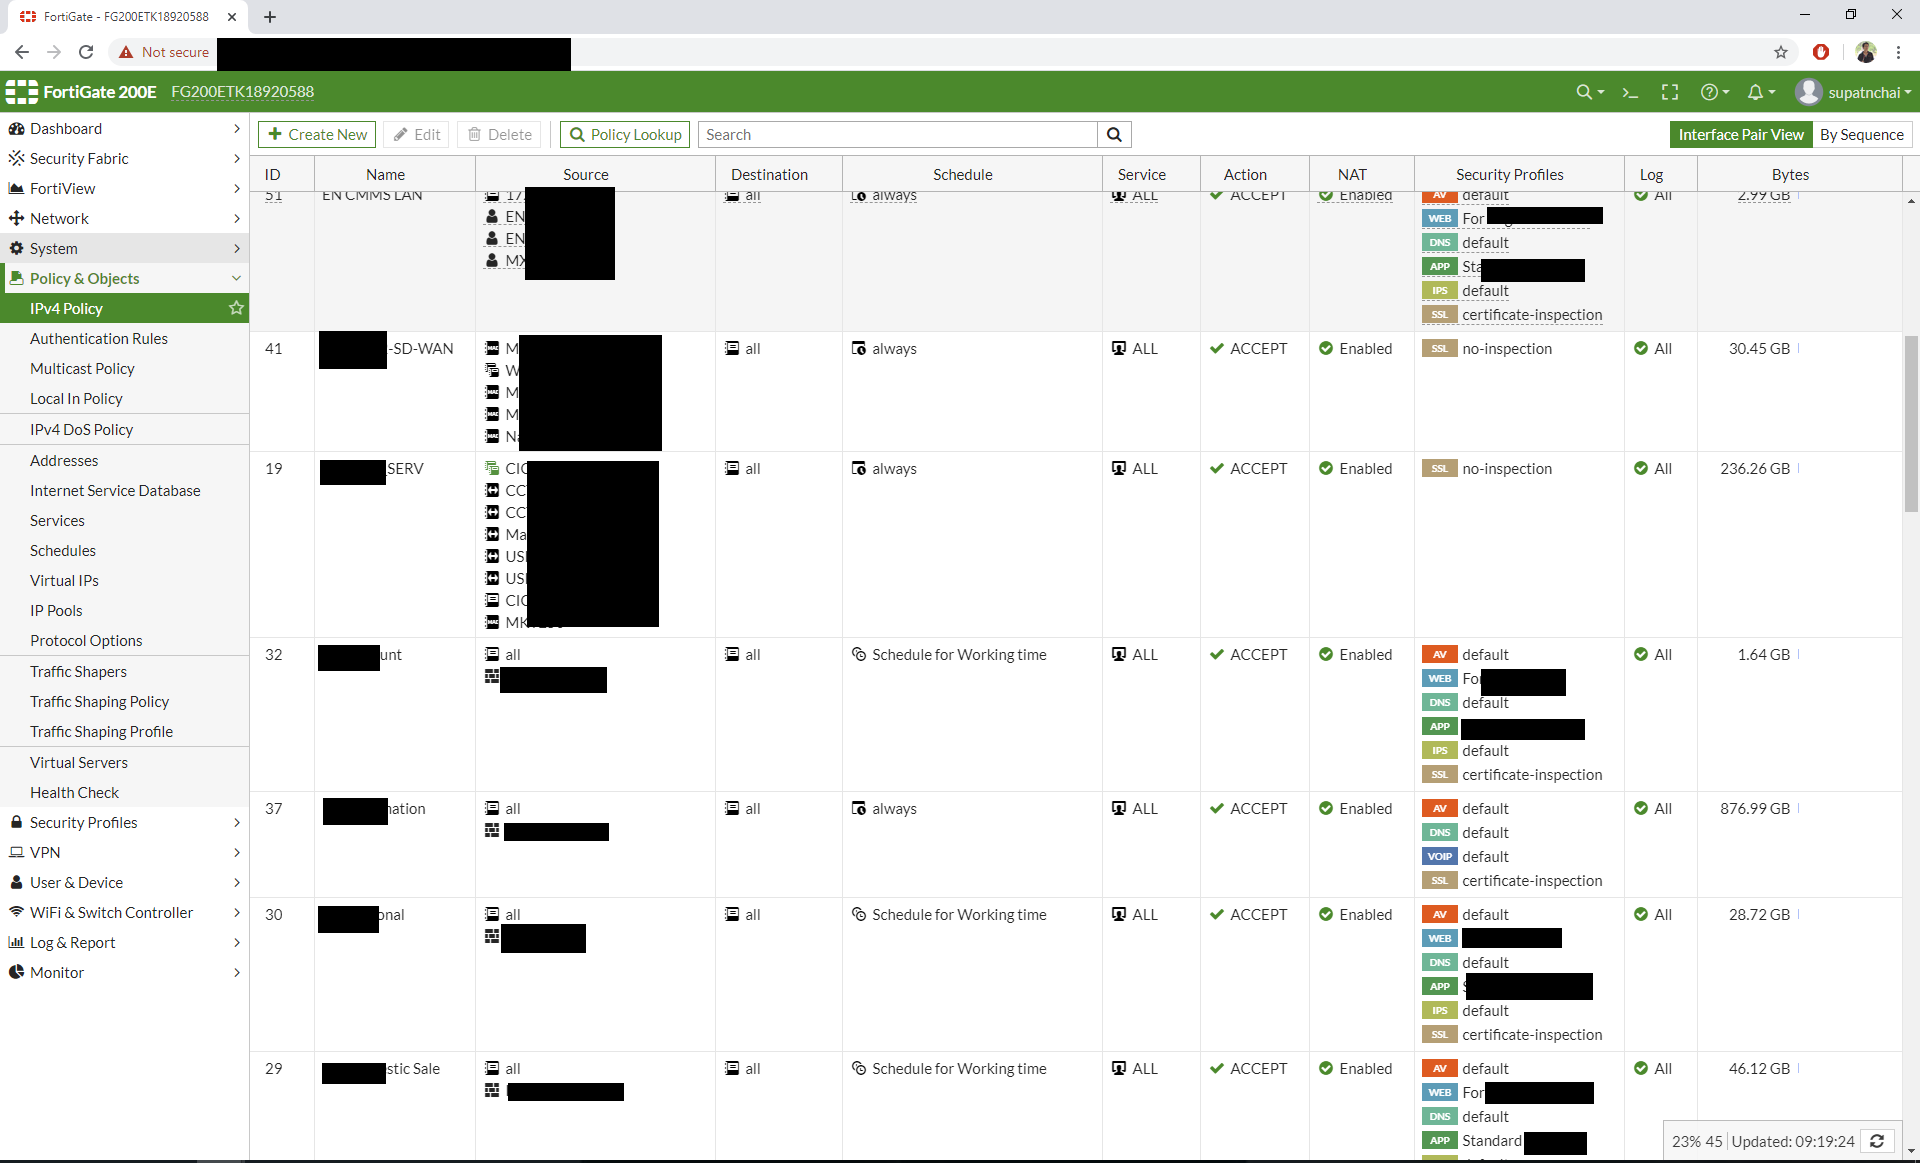Open the Health Check page

(x=74, y=792)
